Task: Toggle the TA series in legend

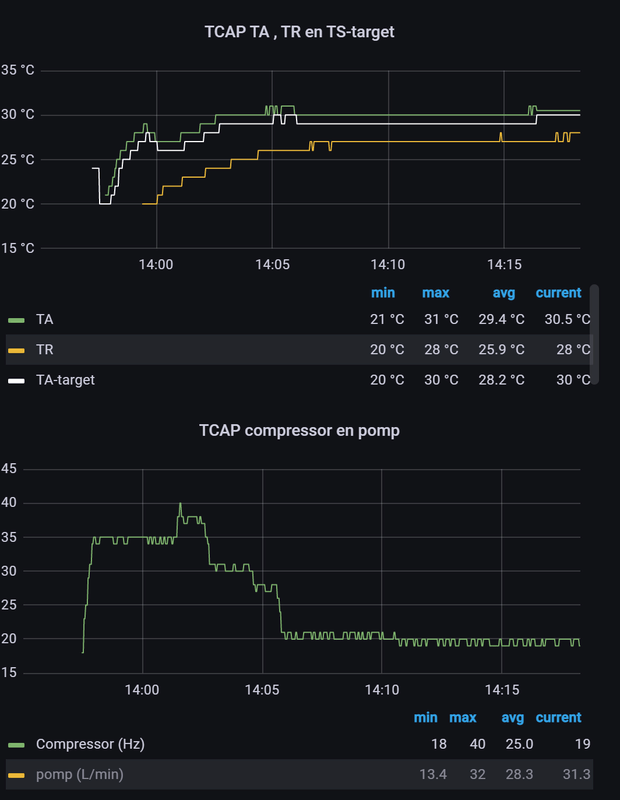Action: pos(44,319)
